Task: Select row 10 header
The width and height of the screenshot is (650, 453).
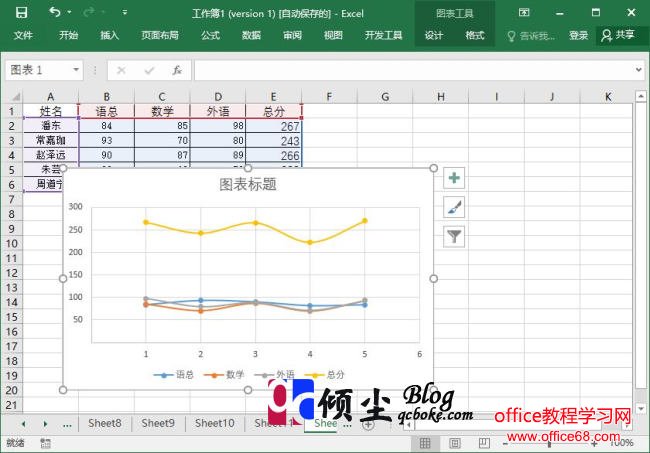Action: [12, 244]
